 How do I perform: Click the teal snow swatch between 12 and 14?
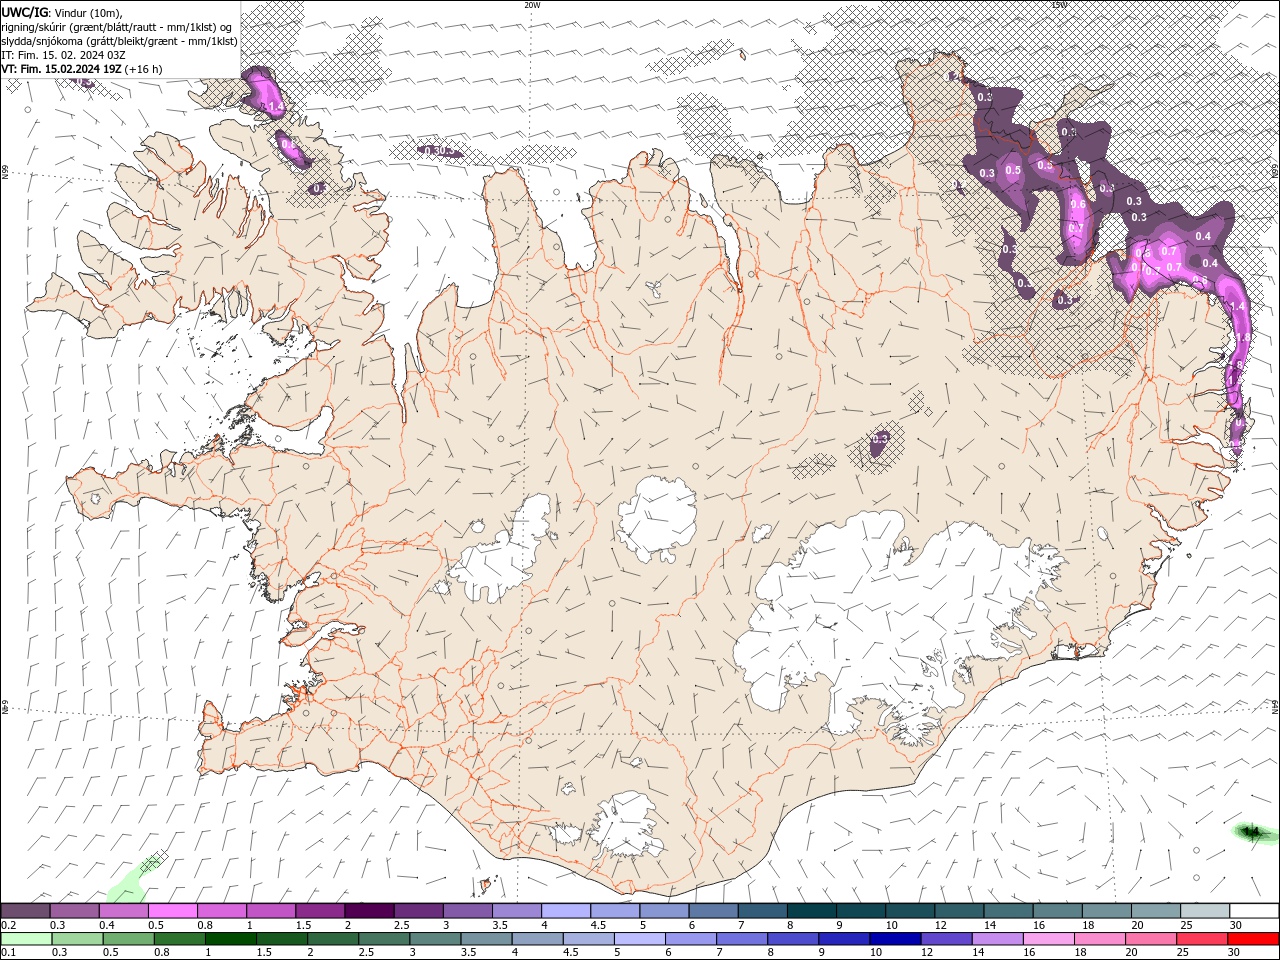click(957, 911)
